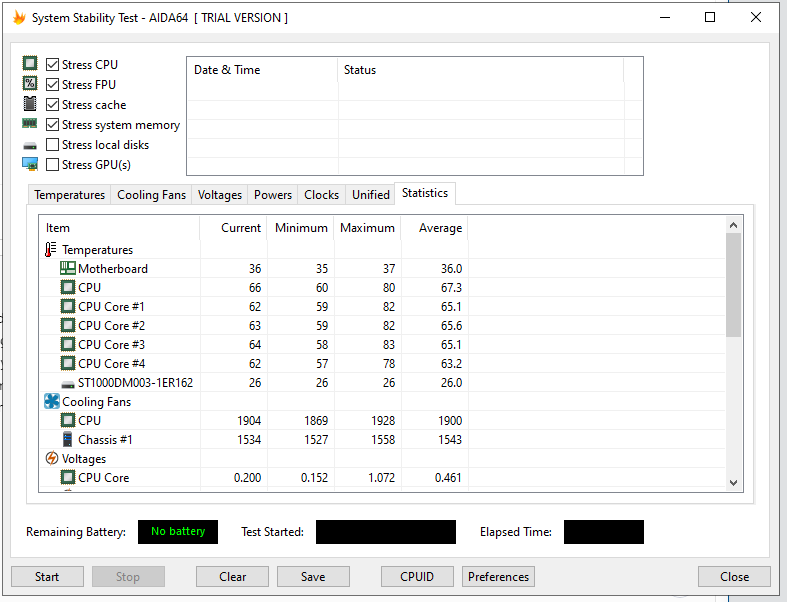Screen dimensions: 787x602
Task: Click the Current column header
Action: click(233, 228)
